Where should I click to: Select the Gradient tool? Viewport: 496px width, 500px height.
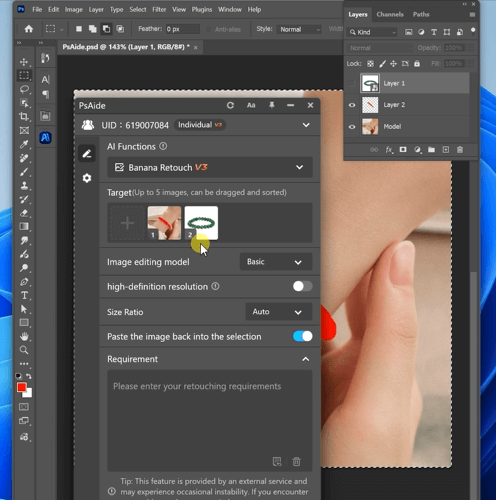(x=24, y=226)
